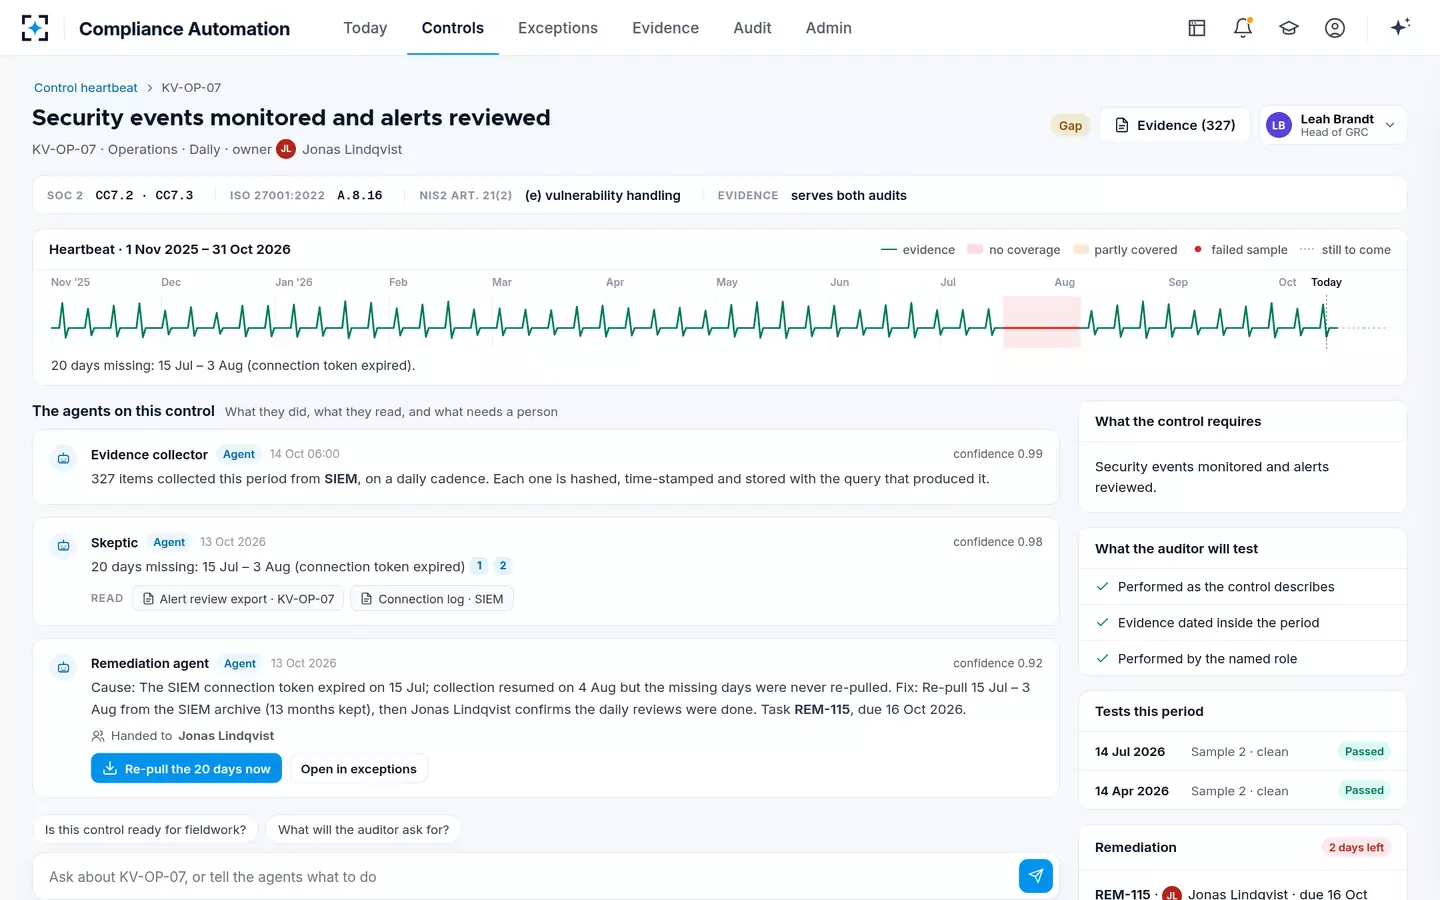Send the message with paper plane icon
The image size is (1440, 900).
point(1036,876)
